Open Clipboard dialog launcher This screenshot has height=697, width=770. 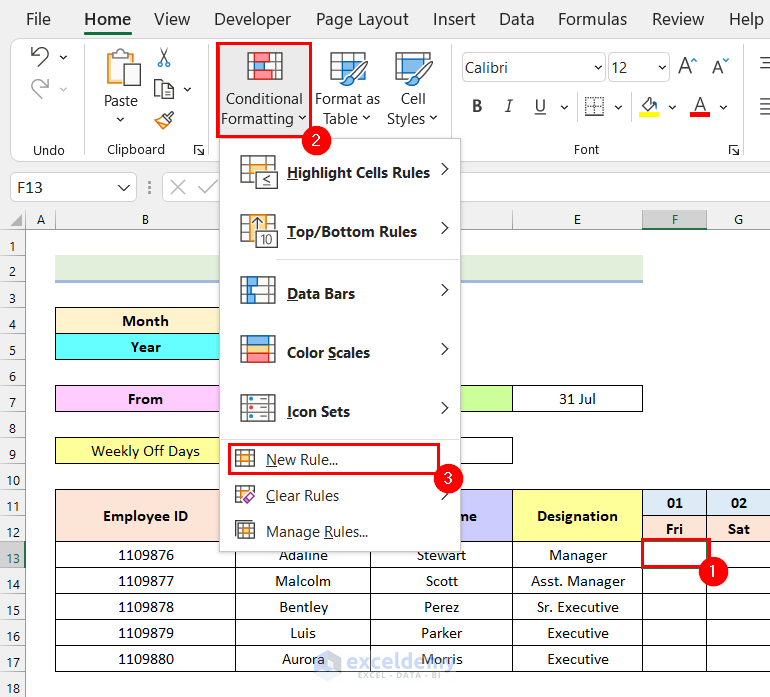(199, 150)
